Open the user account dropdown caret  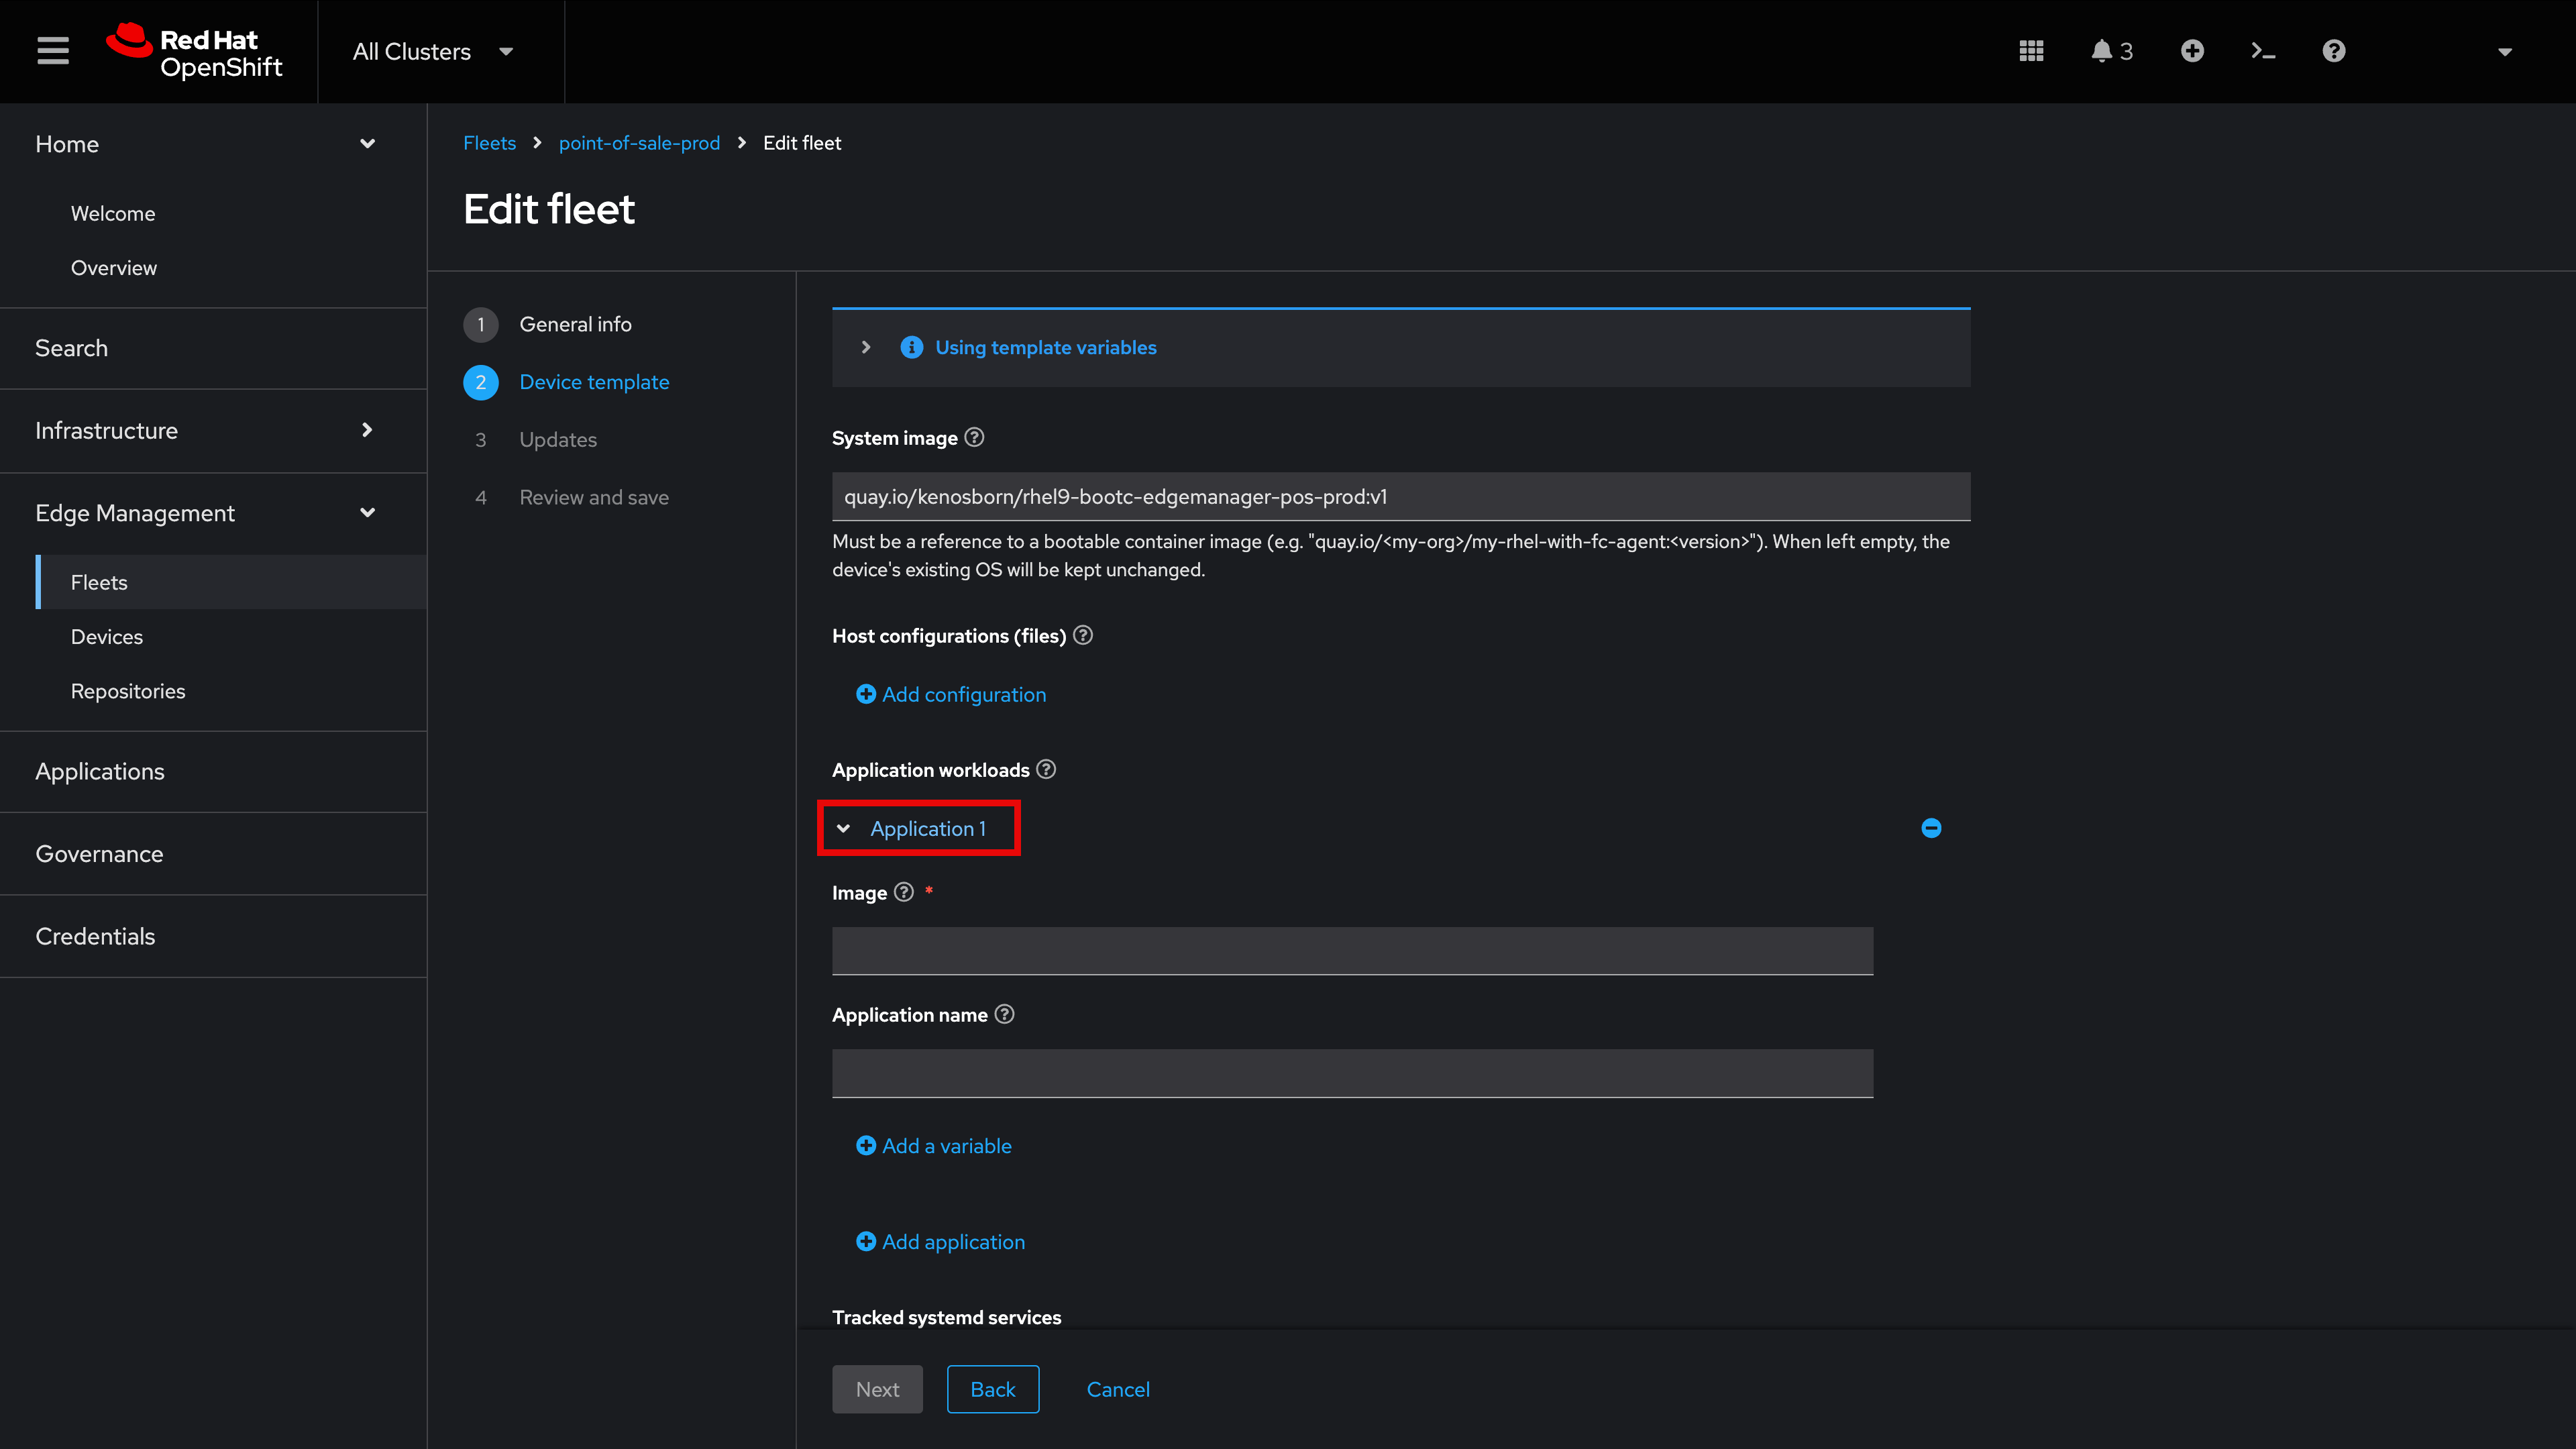click(2505, 52)
